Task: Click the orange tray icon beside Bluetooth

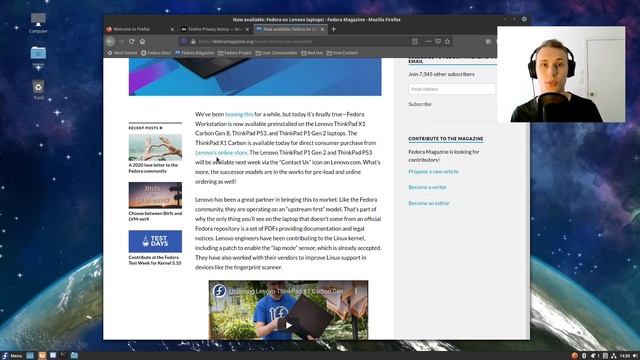Action: pos(575,356)
